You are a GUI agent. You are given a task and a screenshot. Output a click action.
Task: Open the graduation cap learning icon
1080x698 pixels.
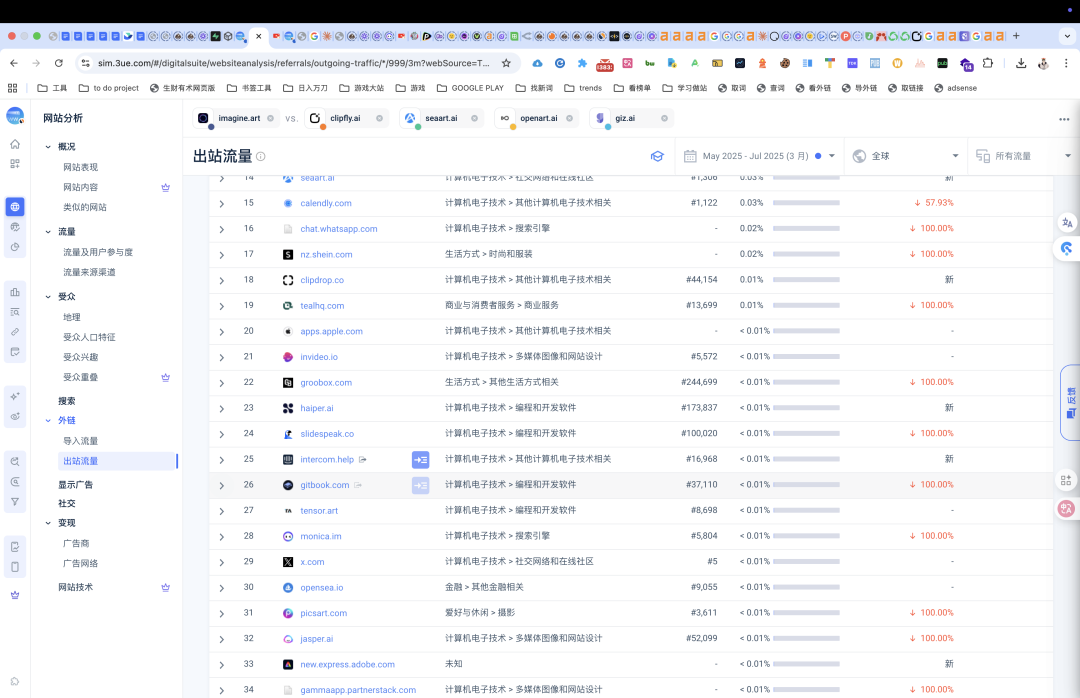point(657,156)
